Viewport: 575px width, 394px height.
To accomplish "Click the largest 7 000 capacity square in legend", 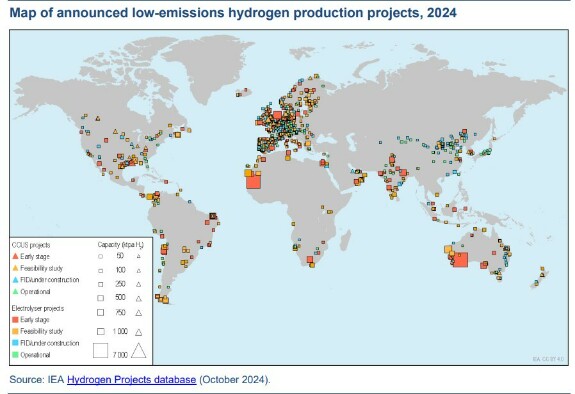I will [100, 350].
